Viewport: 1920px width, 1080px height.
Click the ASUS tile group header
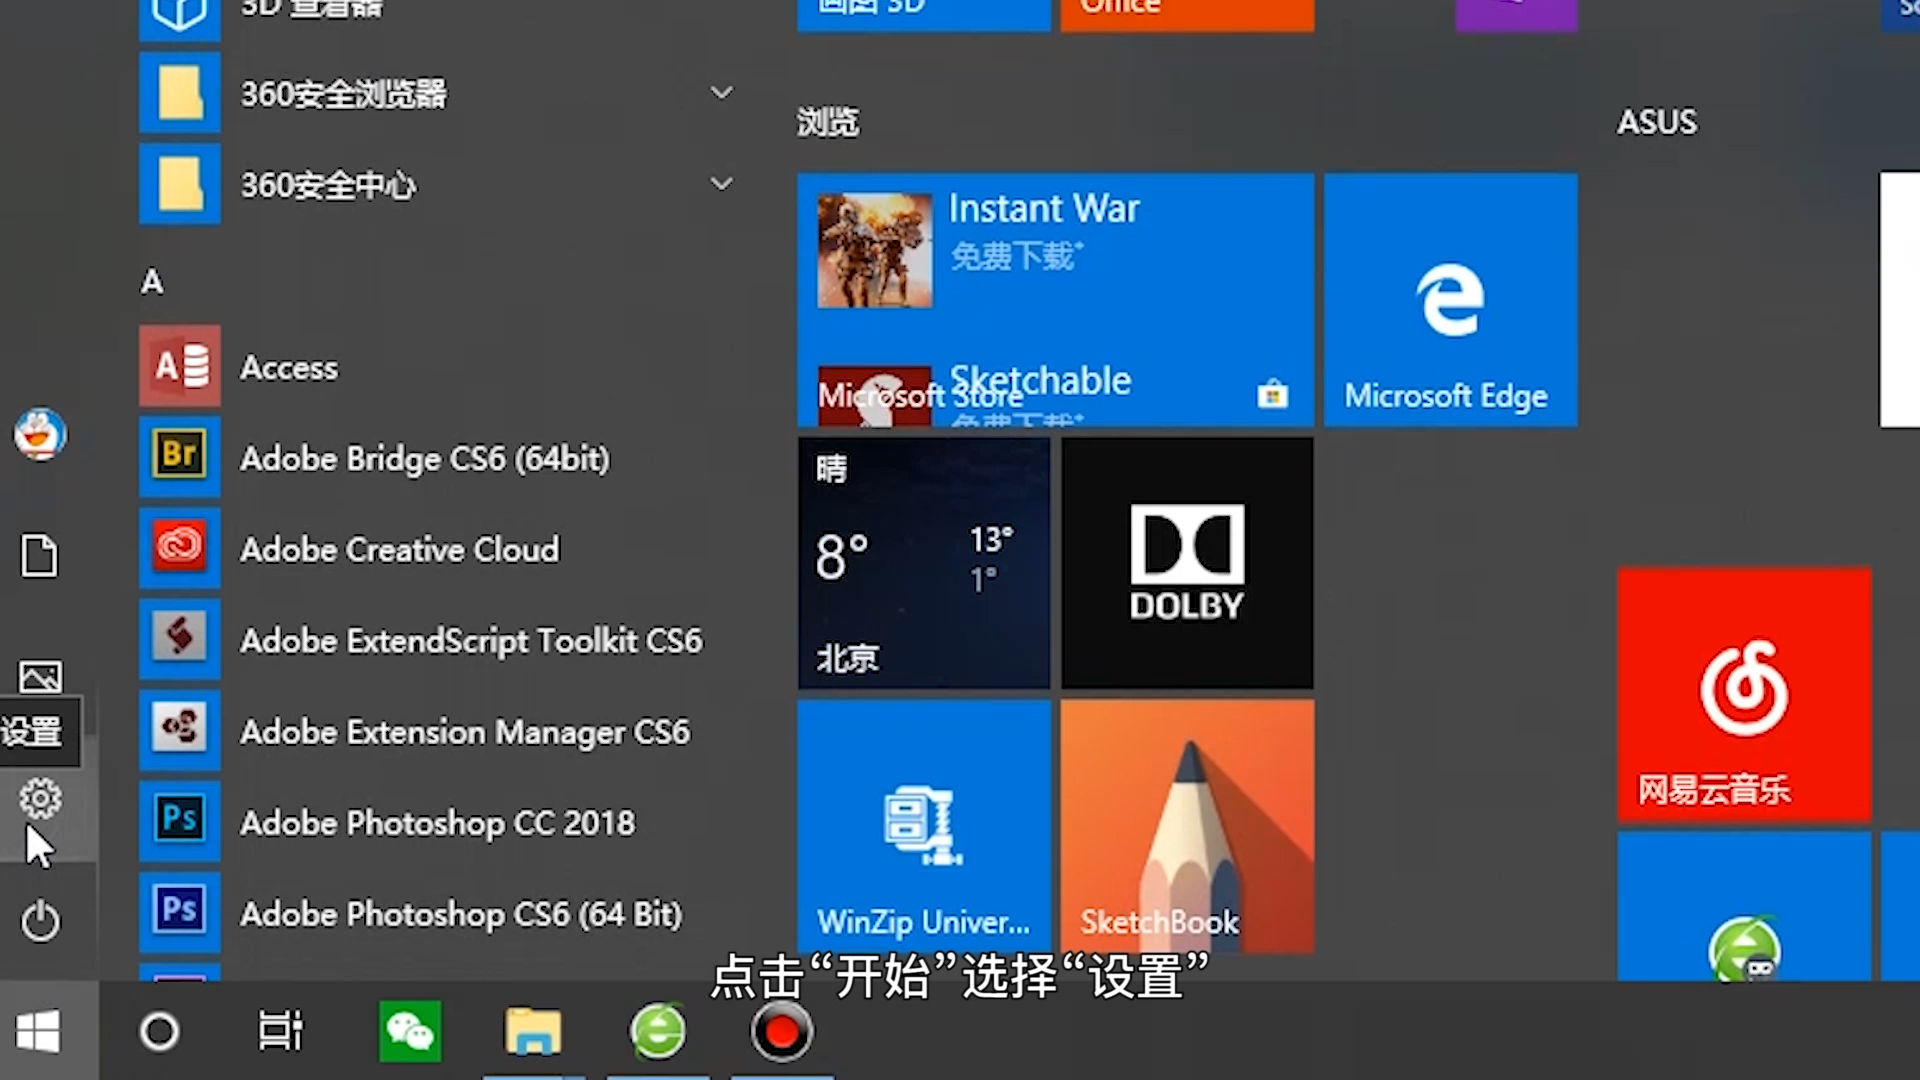point(1657,122)
